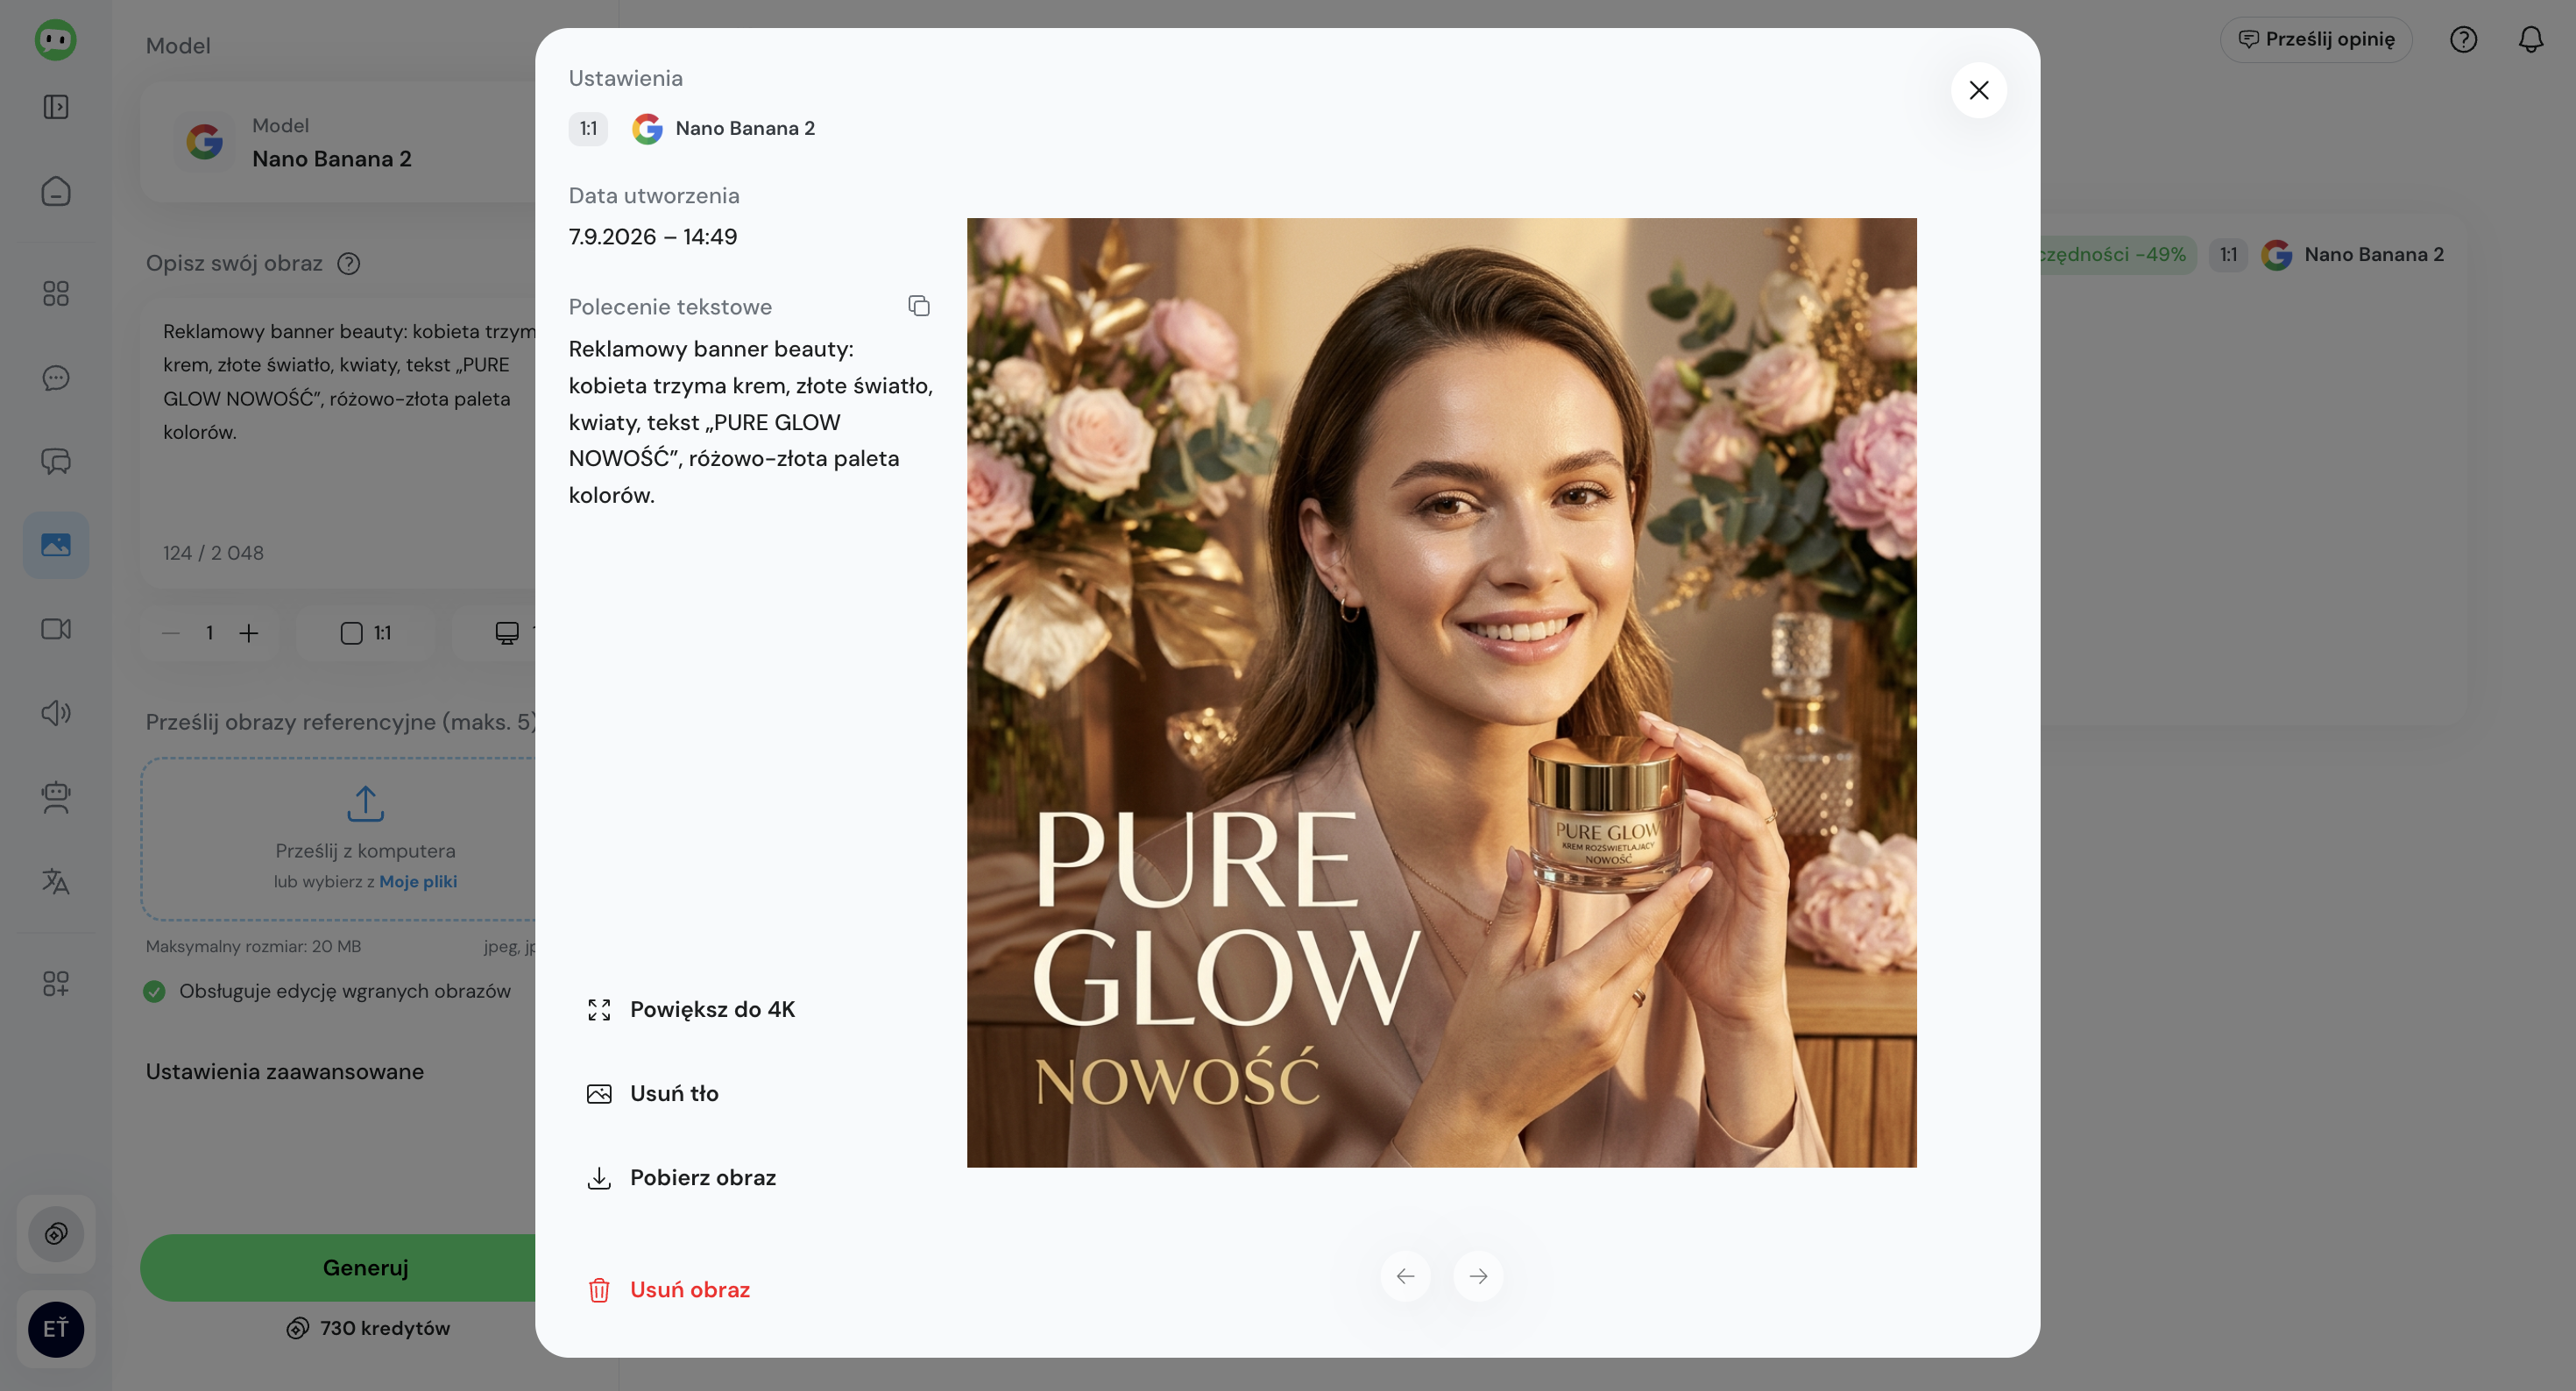The image size is (2576, 1391).
Task: Click the creation date 7.9.2026 – 14:49
Action: pos(653,237)
